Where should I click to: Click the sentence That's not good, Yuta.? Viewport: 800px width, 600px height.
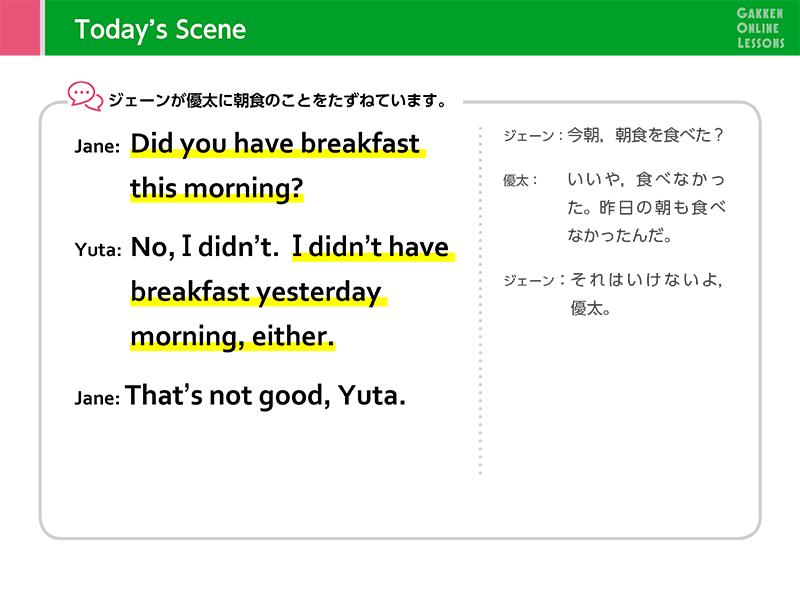pos(265,395)
